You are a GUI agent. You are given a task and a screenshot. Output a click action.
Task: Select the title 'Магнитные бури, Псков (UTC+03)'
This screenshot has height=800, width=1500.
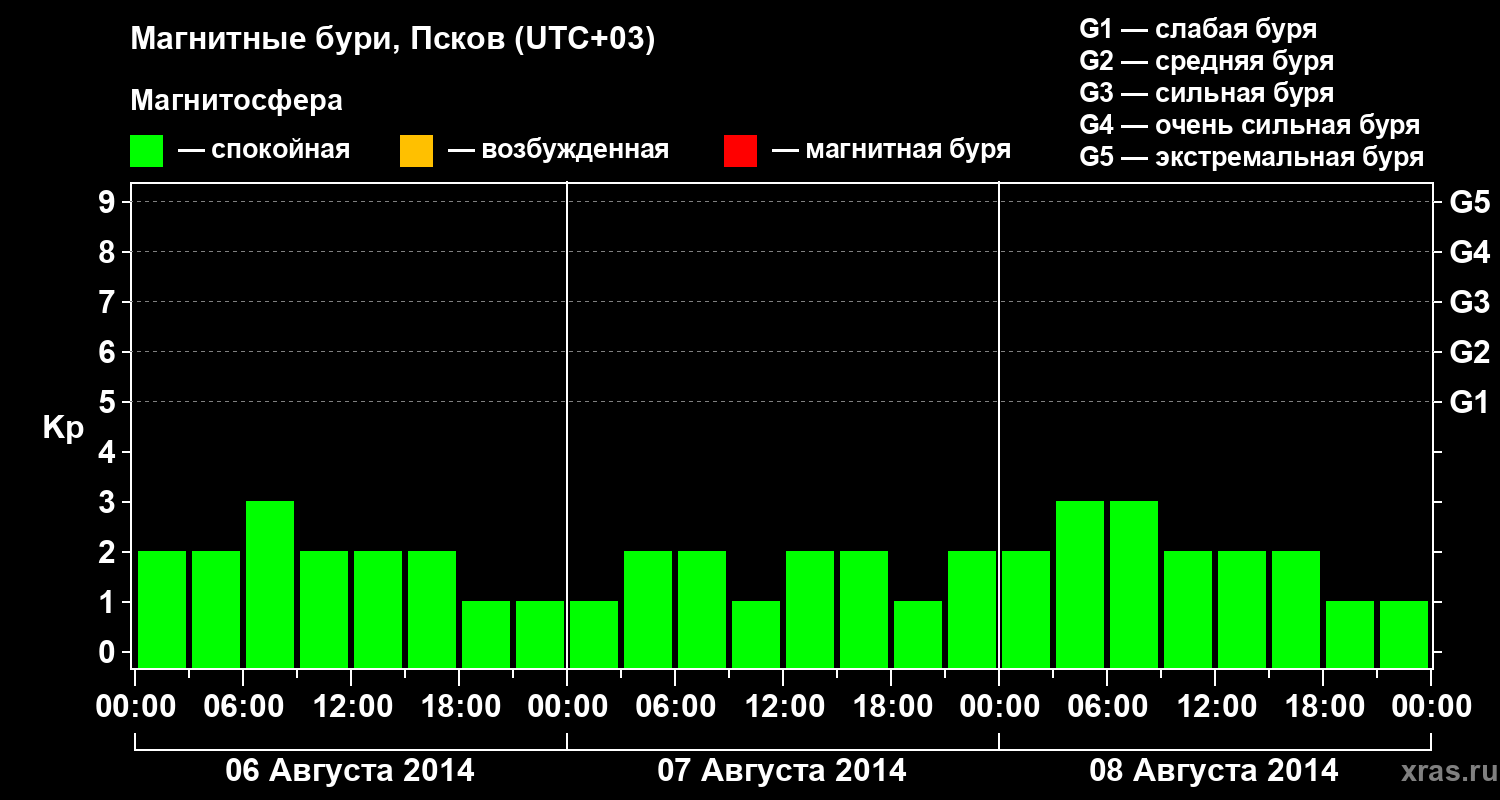pyautogui.click(x=393, y=40)
